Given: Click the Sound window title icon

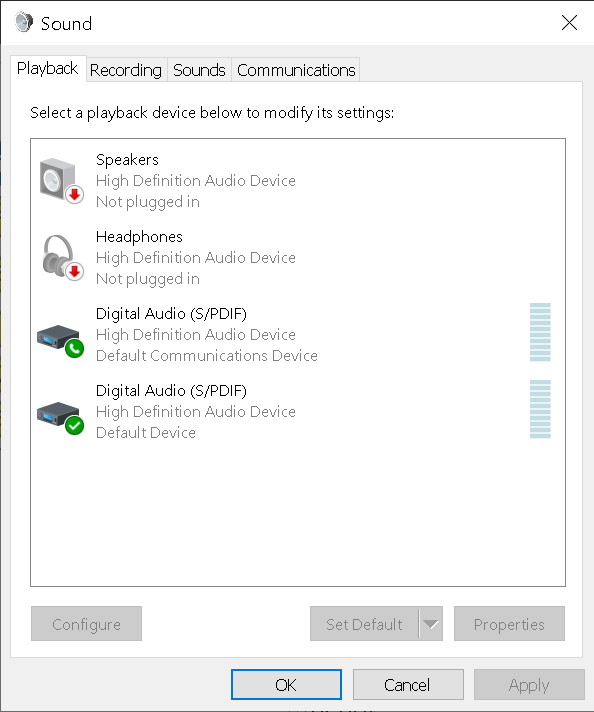Looking at the screenshot, I should click(x=24, y=23).
